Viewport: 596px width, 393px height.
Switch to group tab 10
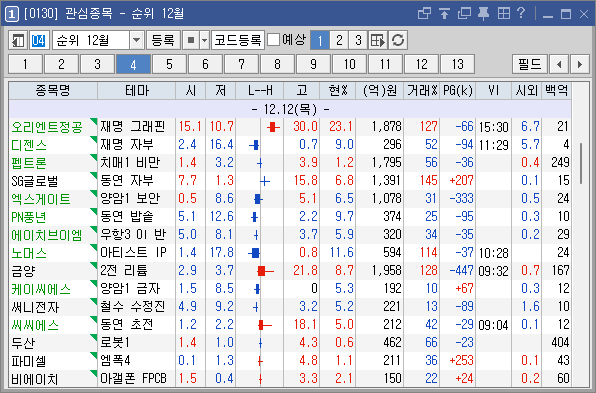[349, 64]
